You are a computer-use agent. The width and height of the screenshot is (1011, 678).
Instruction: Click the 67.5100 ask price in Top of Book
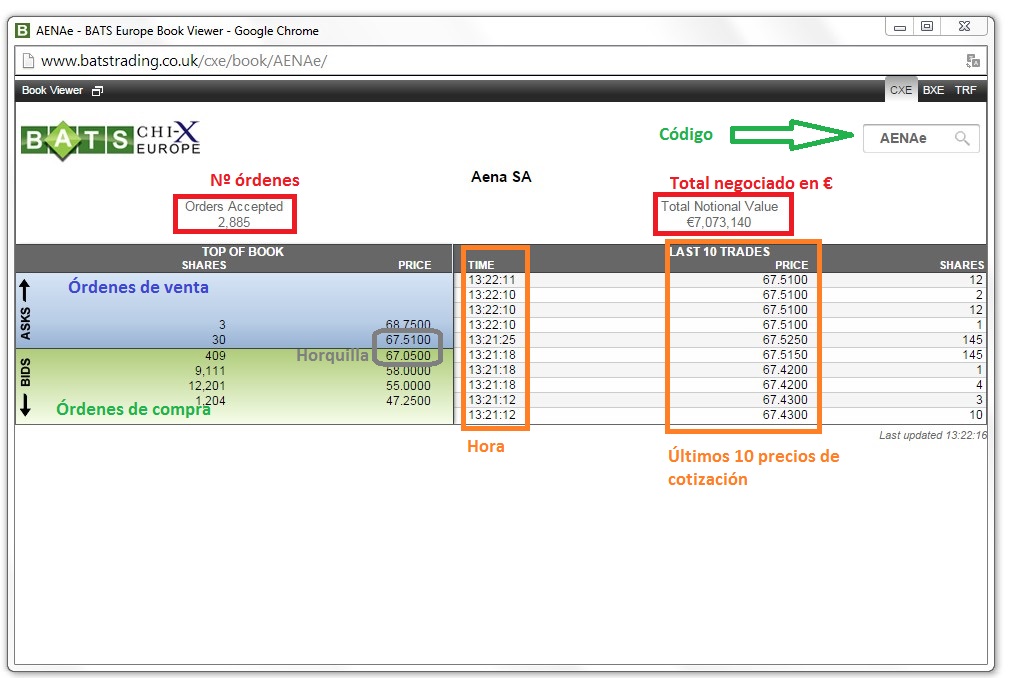click(x=408, y=340)
